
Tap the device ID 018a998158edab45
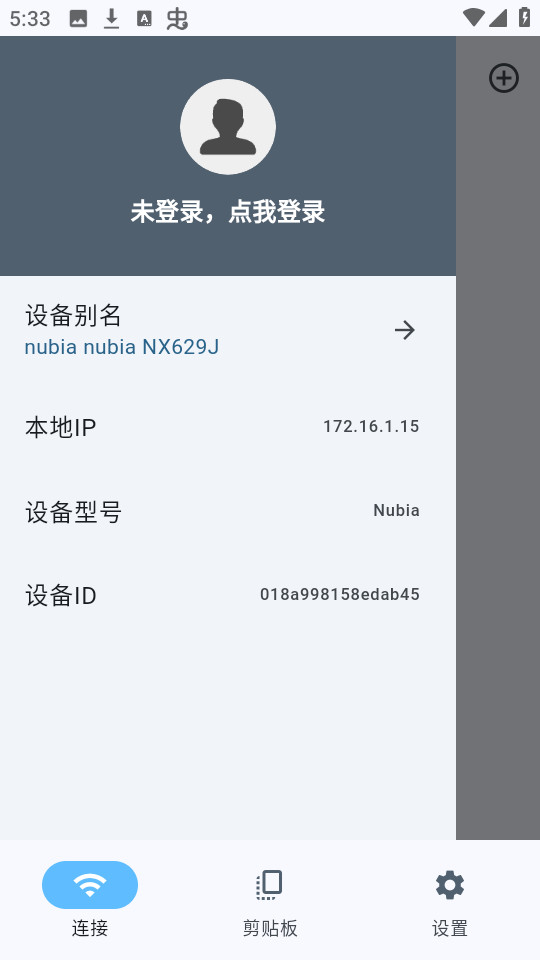coord(340,594)
